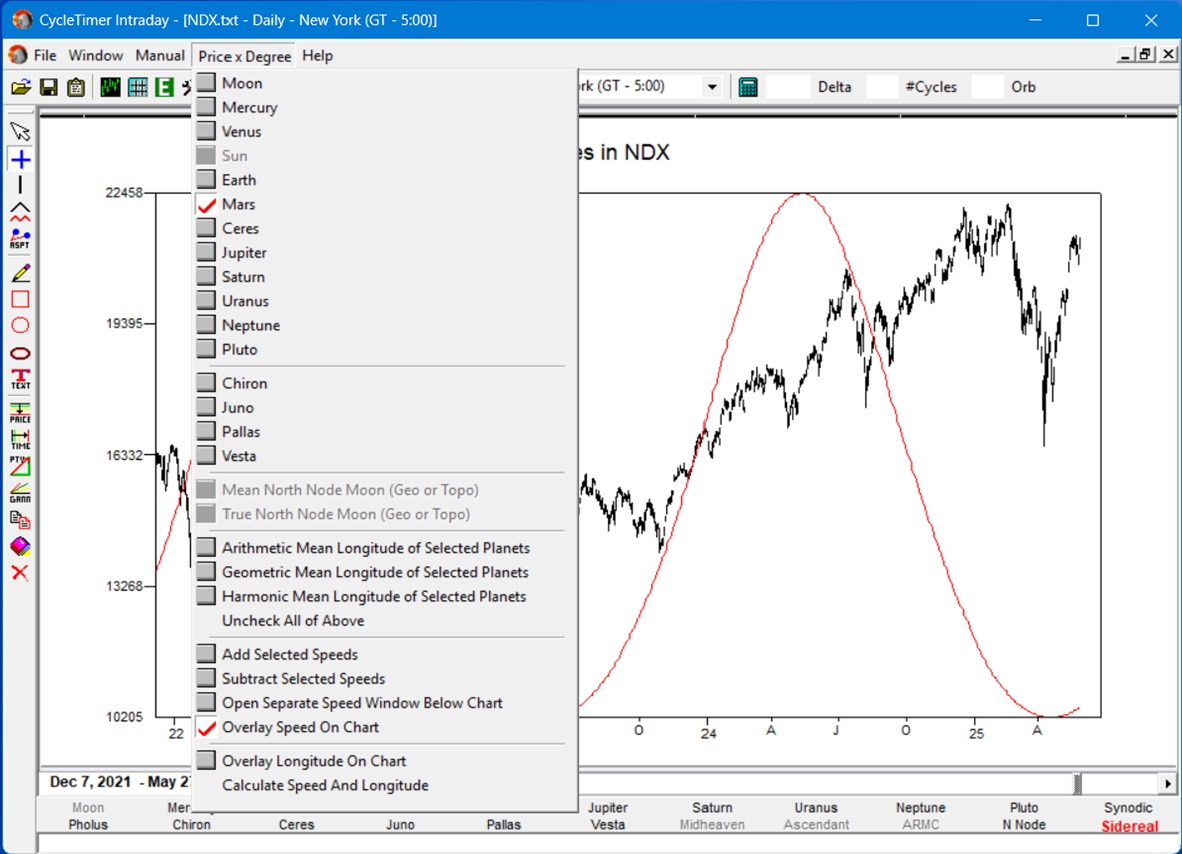Open the File menu

[x=45, y=55]
